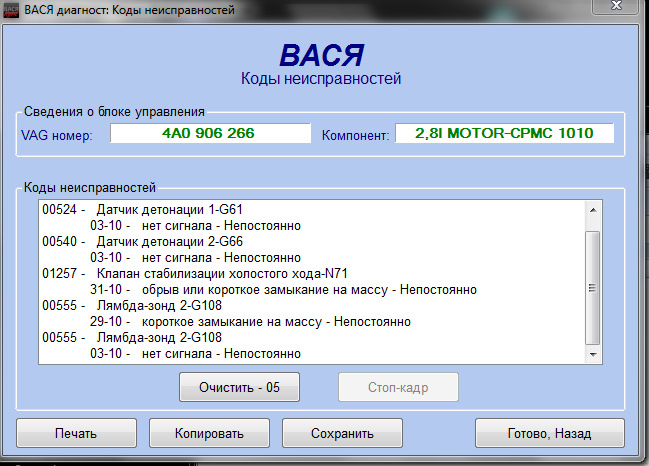
Task: Select fault code 00540 Датчик детонации 2-G66
Action: coord(142,241)
